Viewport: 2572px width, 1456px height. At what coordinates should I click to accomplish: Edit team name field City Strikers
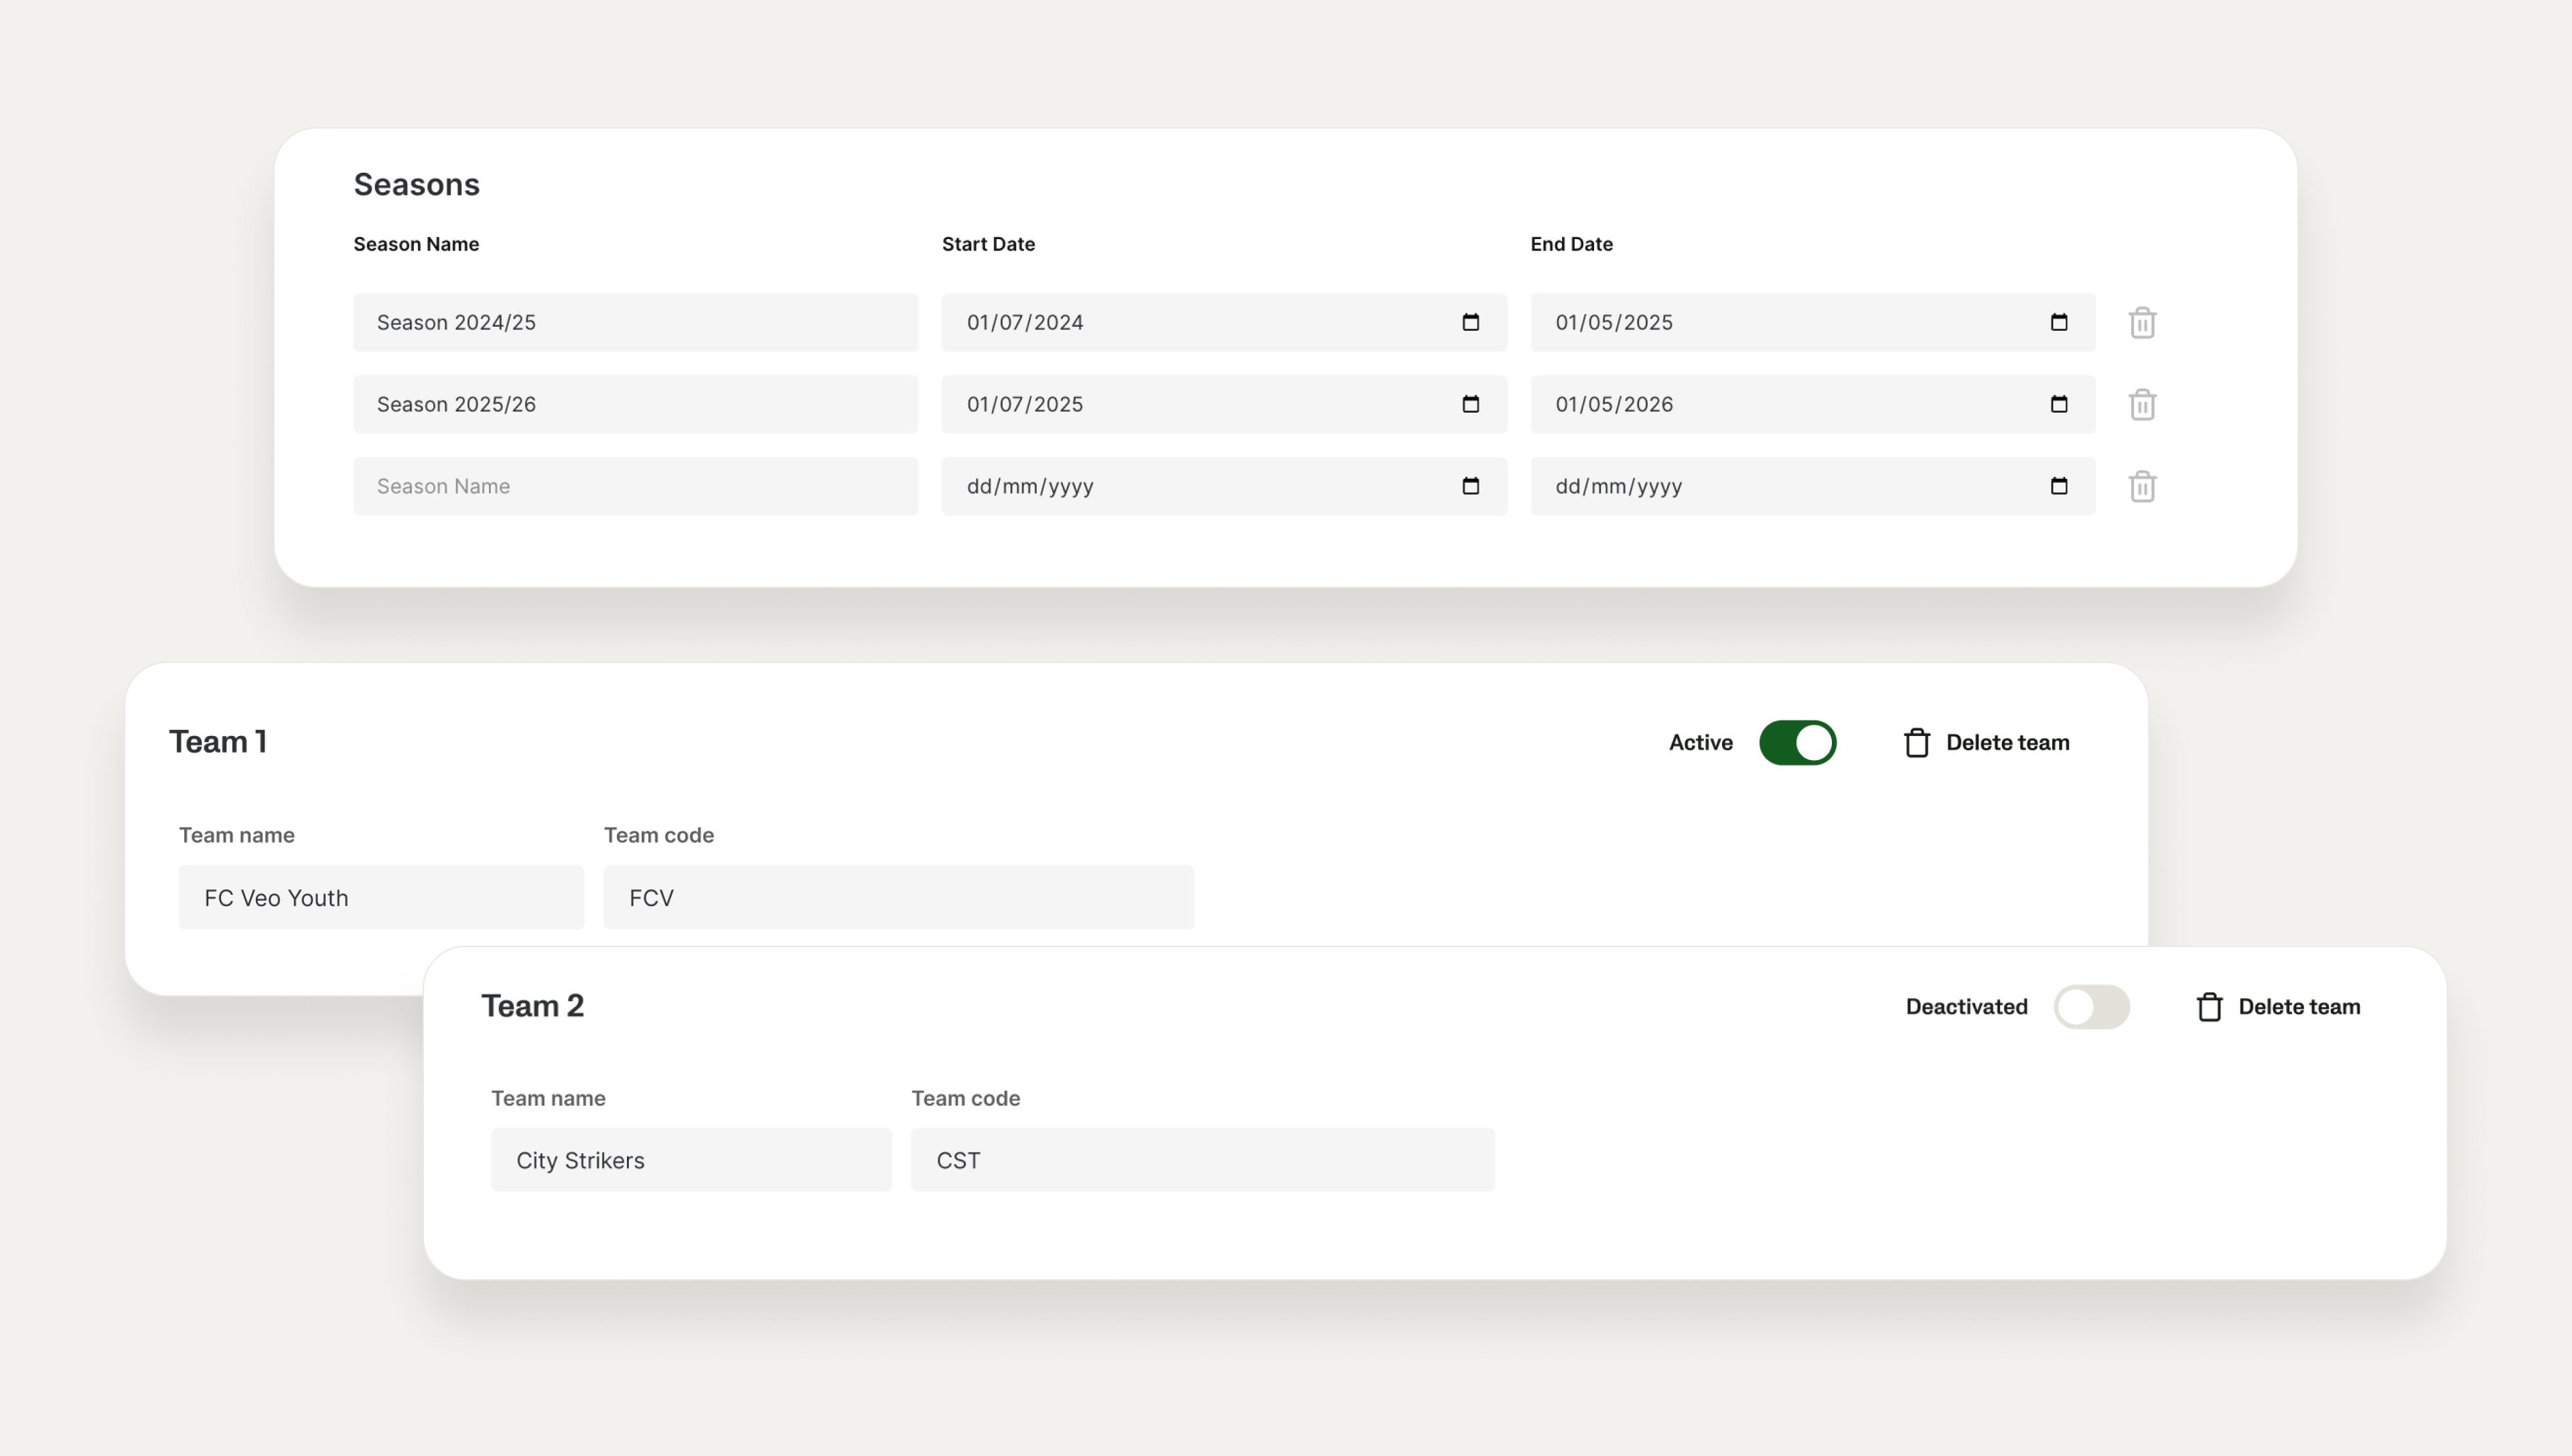point(691,1160)
